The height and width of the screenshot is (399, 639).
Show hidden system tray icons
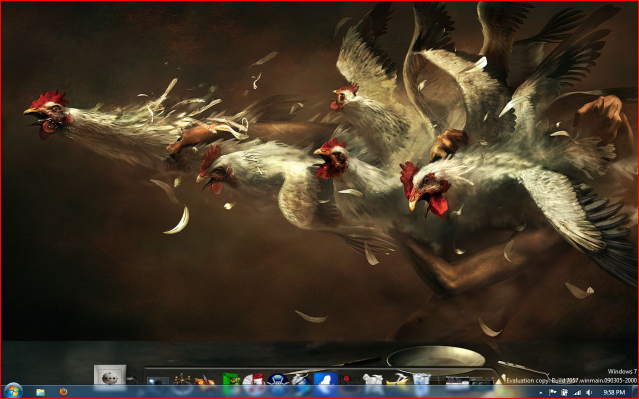[x=541, y=392]
